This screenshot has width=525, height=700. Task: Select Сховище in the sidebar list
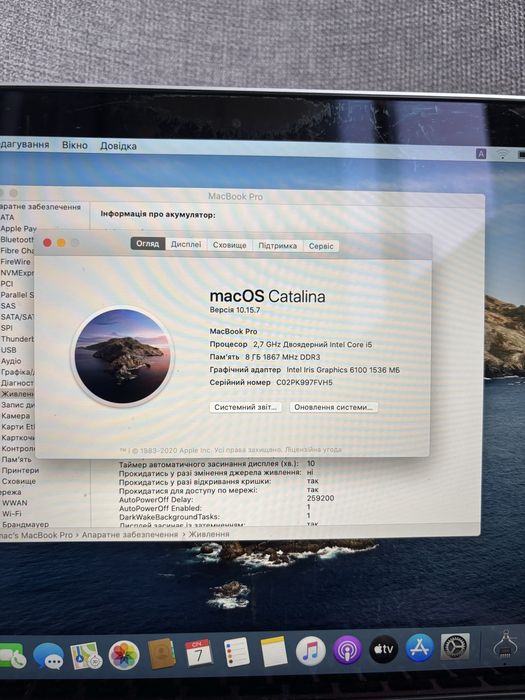tap(19, 481)
